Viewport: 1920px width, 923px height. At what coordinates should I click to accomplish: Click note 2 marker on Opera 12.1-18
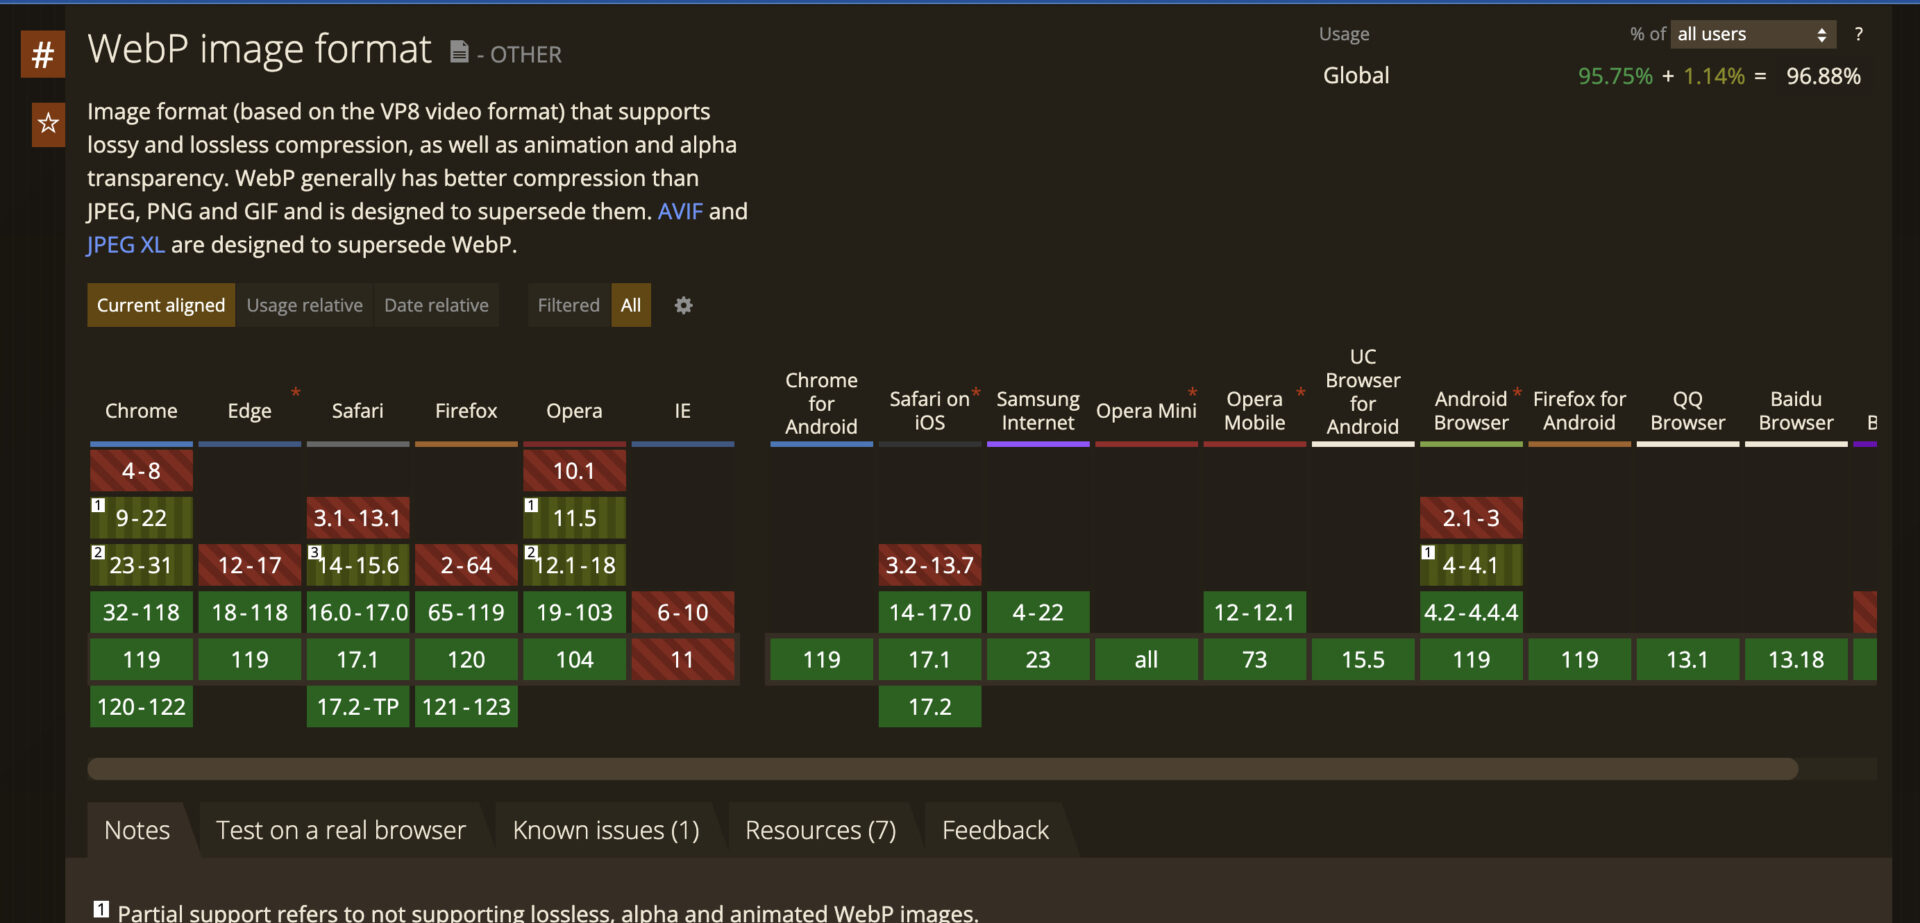(x=531, y=553)
